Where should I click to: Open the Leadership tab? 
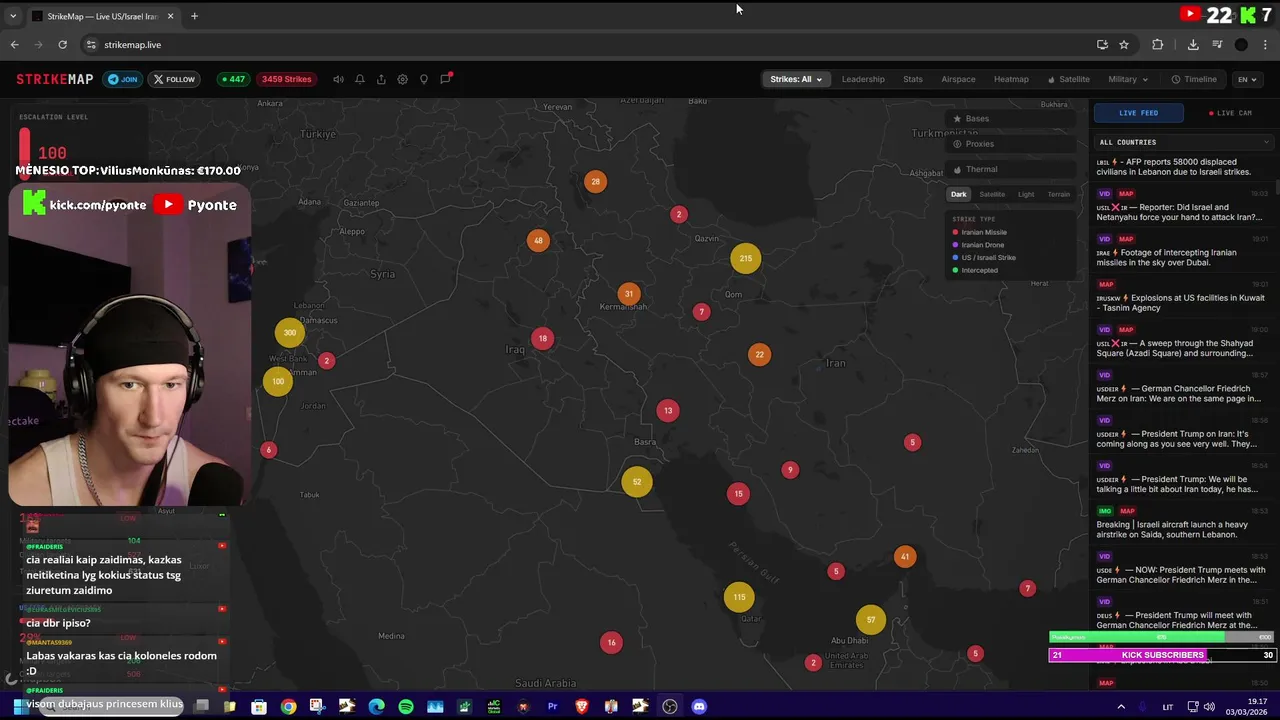tap(863, 79)
